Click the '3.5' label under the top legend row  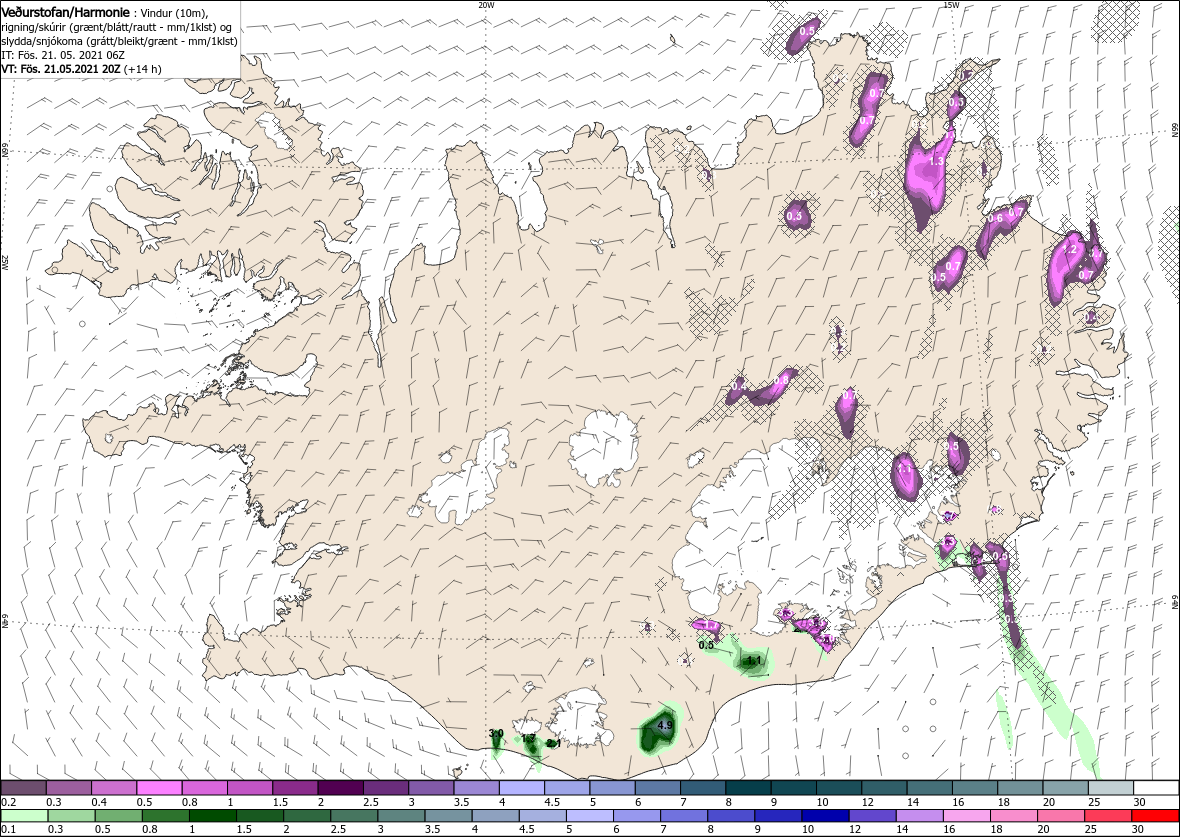coord(461,802)
